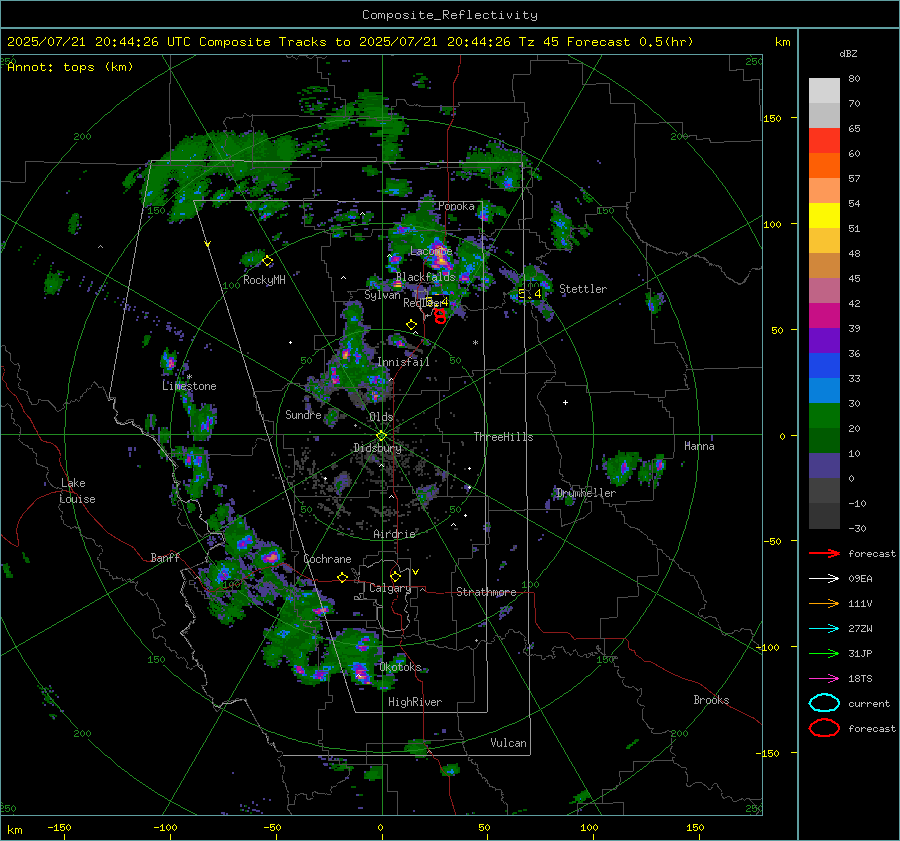
Task: Click the Airdrie city label
Action: 394,534
